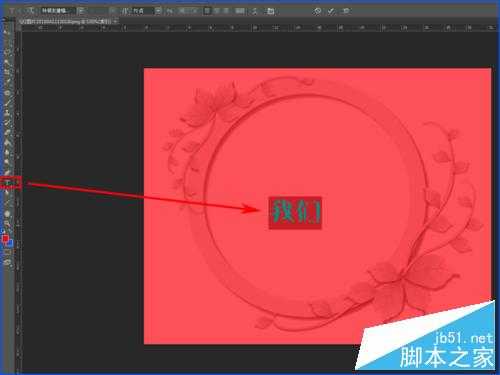This screenshot has width=500, height=375.
Task: Select the Horizontal Type tool
Action: coord(7,183)
